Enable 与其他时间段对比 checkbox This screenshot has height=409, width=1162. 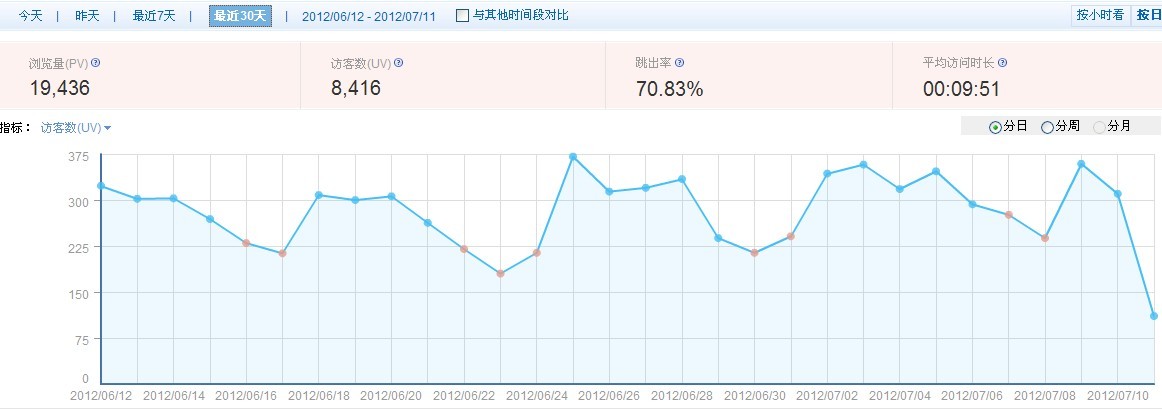pos(461,16)
